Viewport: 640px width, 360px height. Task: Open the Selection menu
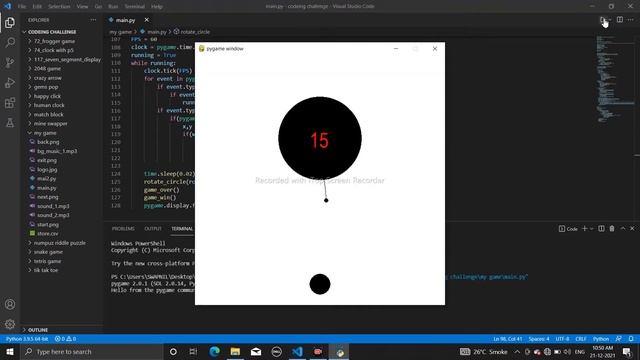59,7
